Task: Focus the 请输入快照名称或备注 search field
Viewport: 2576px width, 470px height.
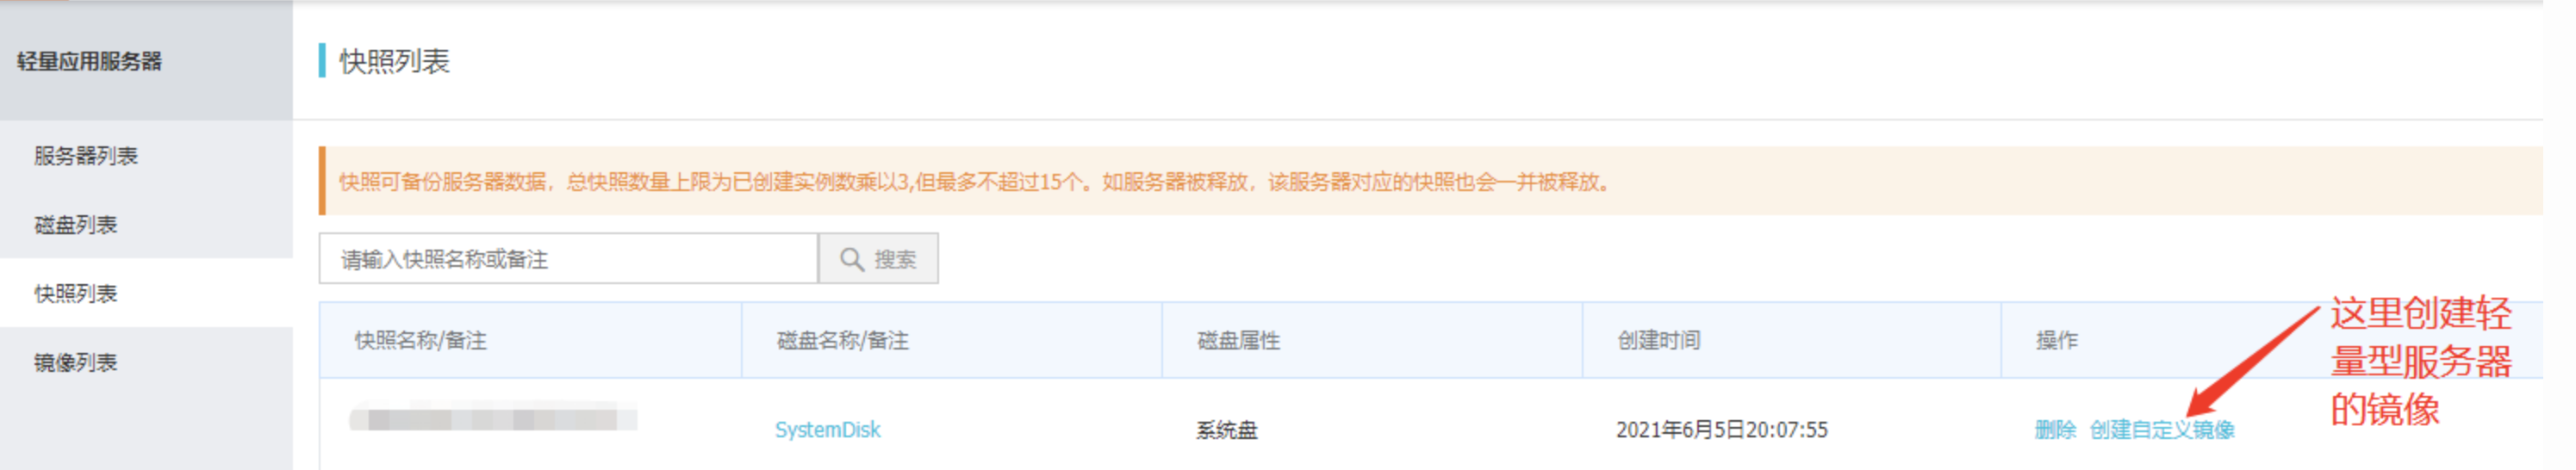Action: (568, 259)
